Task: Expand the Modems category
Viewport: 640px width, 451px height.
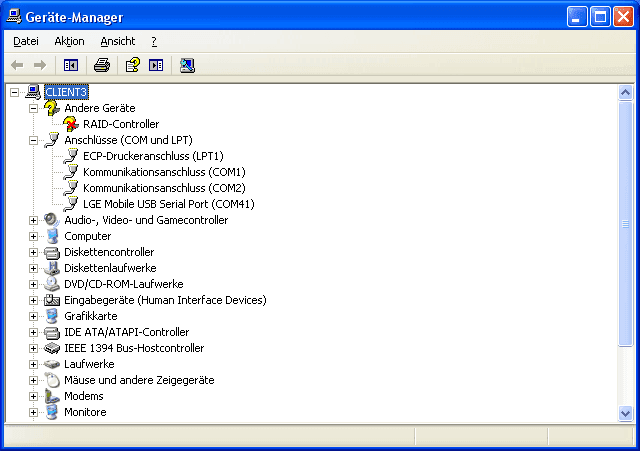Action: 33,396
